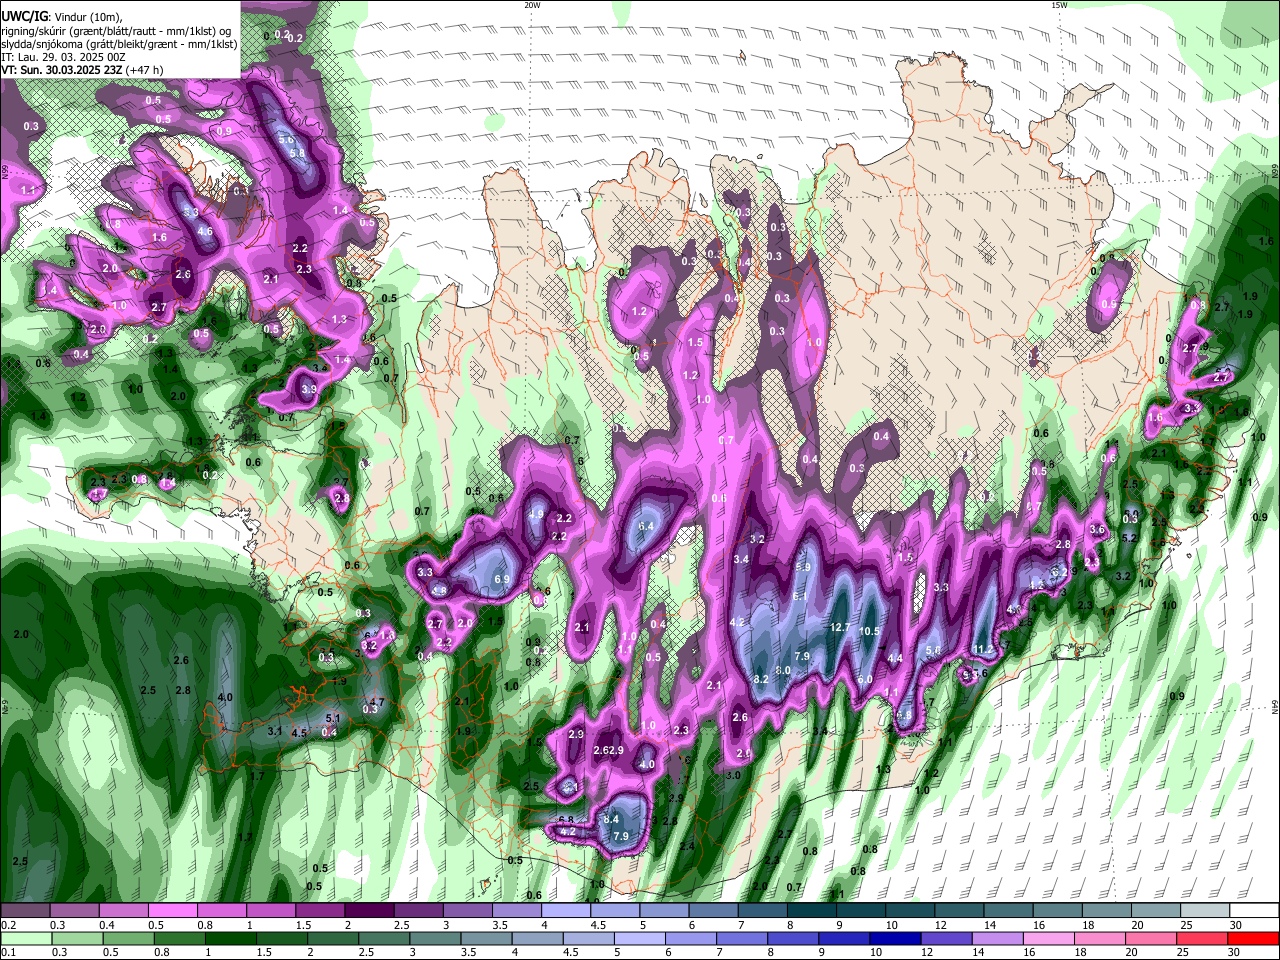Image resolution: width=1280 pixels, height=960 pixels.
Task: Click the bright pink 0.5–0.8 snow legend swatch
Action: pos(172,911)
